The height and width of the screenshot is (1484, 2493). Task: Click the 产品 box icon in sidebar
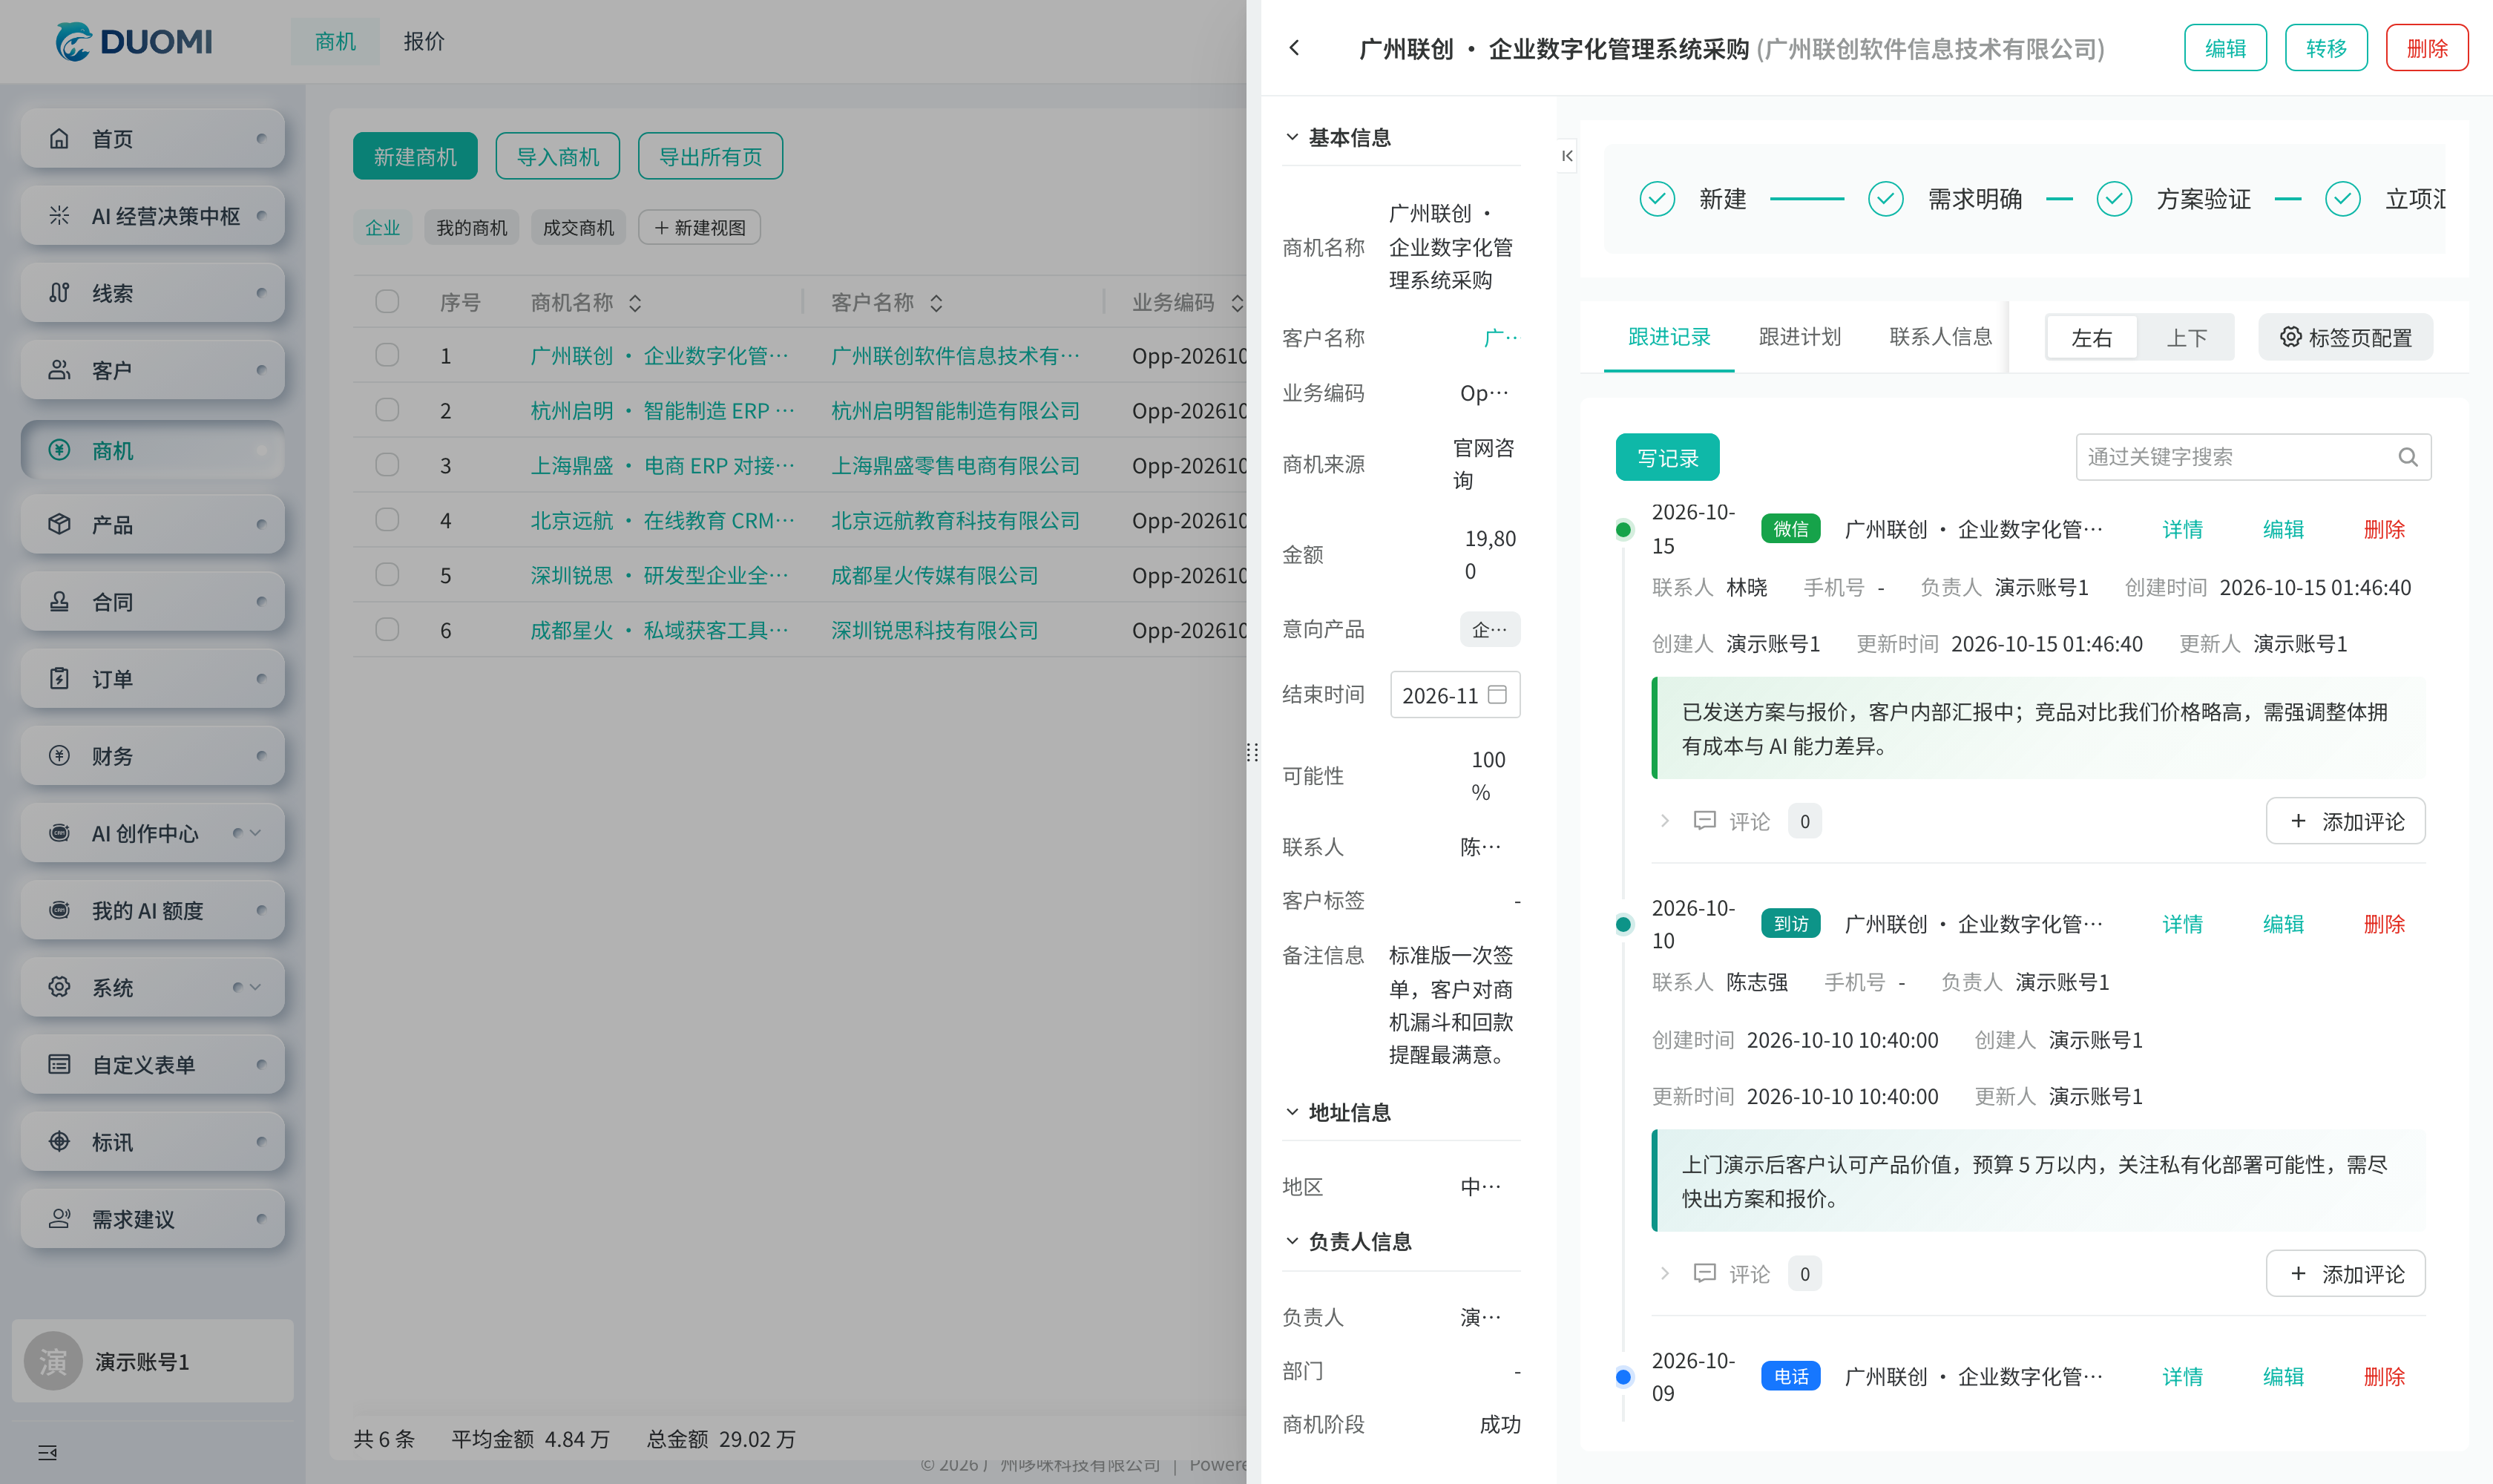(59, 524)
